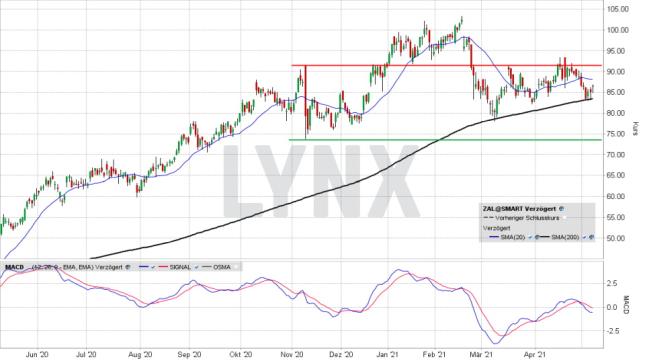Click the SIGNAL legend label

180,267
